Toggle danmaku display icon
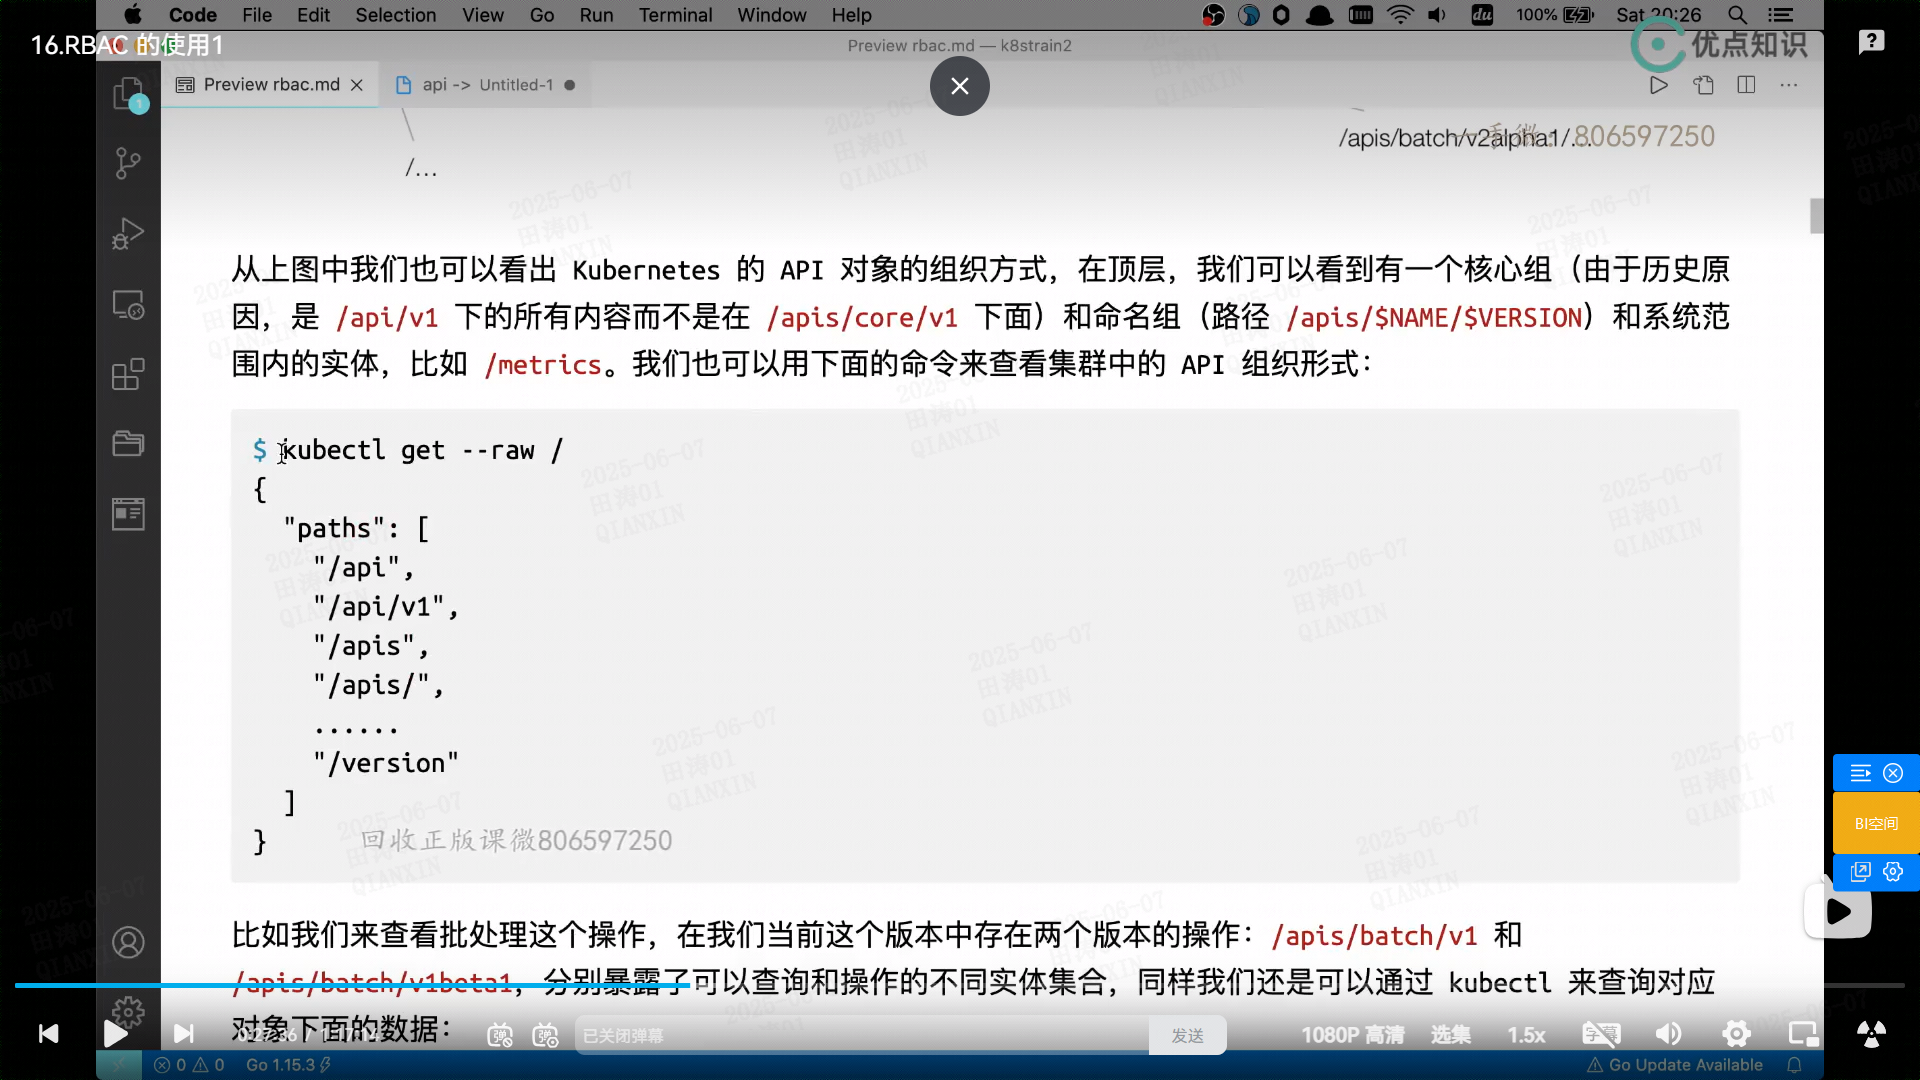1920x1080 pixels. tap(500, 1036)
